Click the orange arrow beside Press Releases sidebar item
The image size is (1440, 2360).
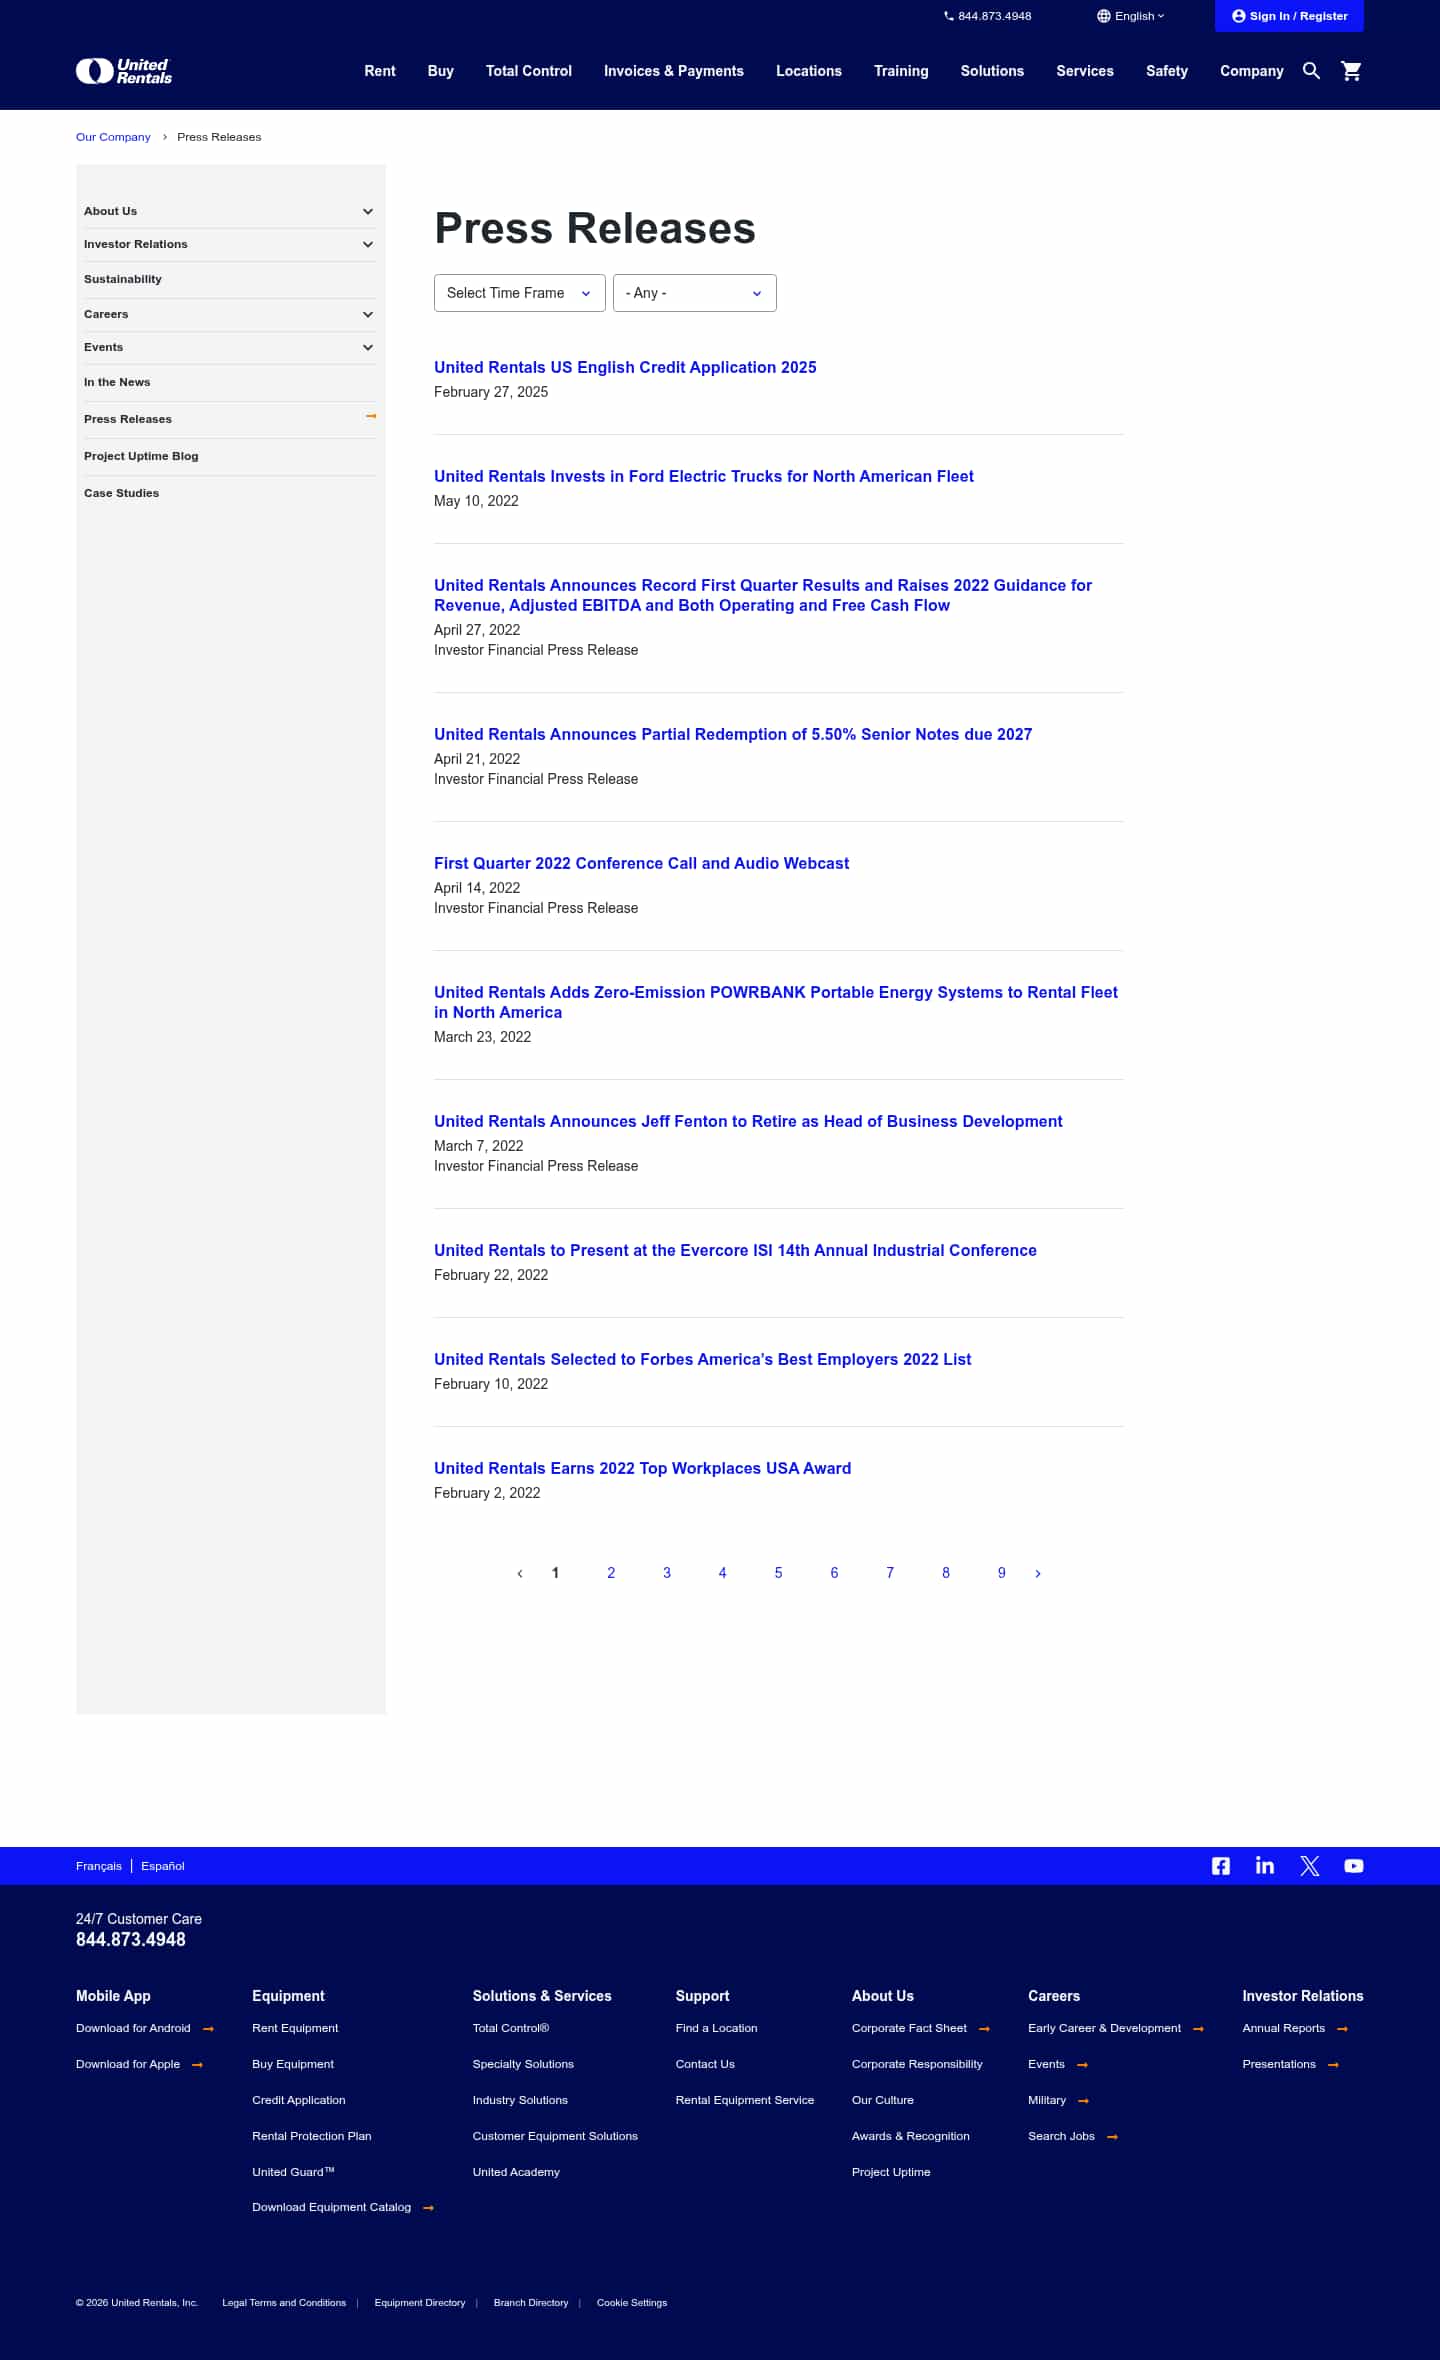click(x=371, y=416)
